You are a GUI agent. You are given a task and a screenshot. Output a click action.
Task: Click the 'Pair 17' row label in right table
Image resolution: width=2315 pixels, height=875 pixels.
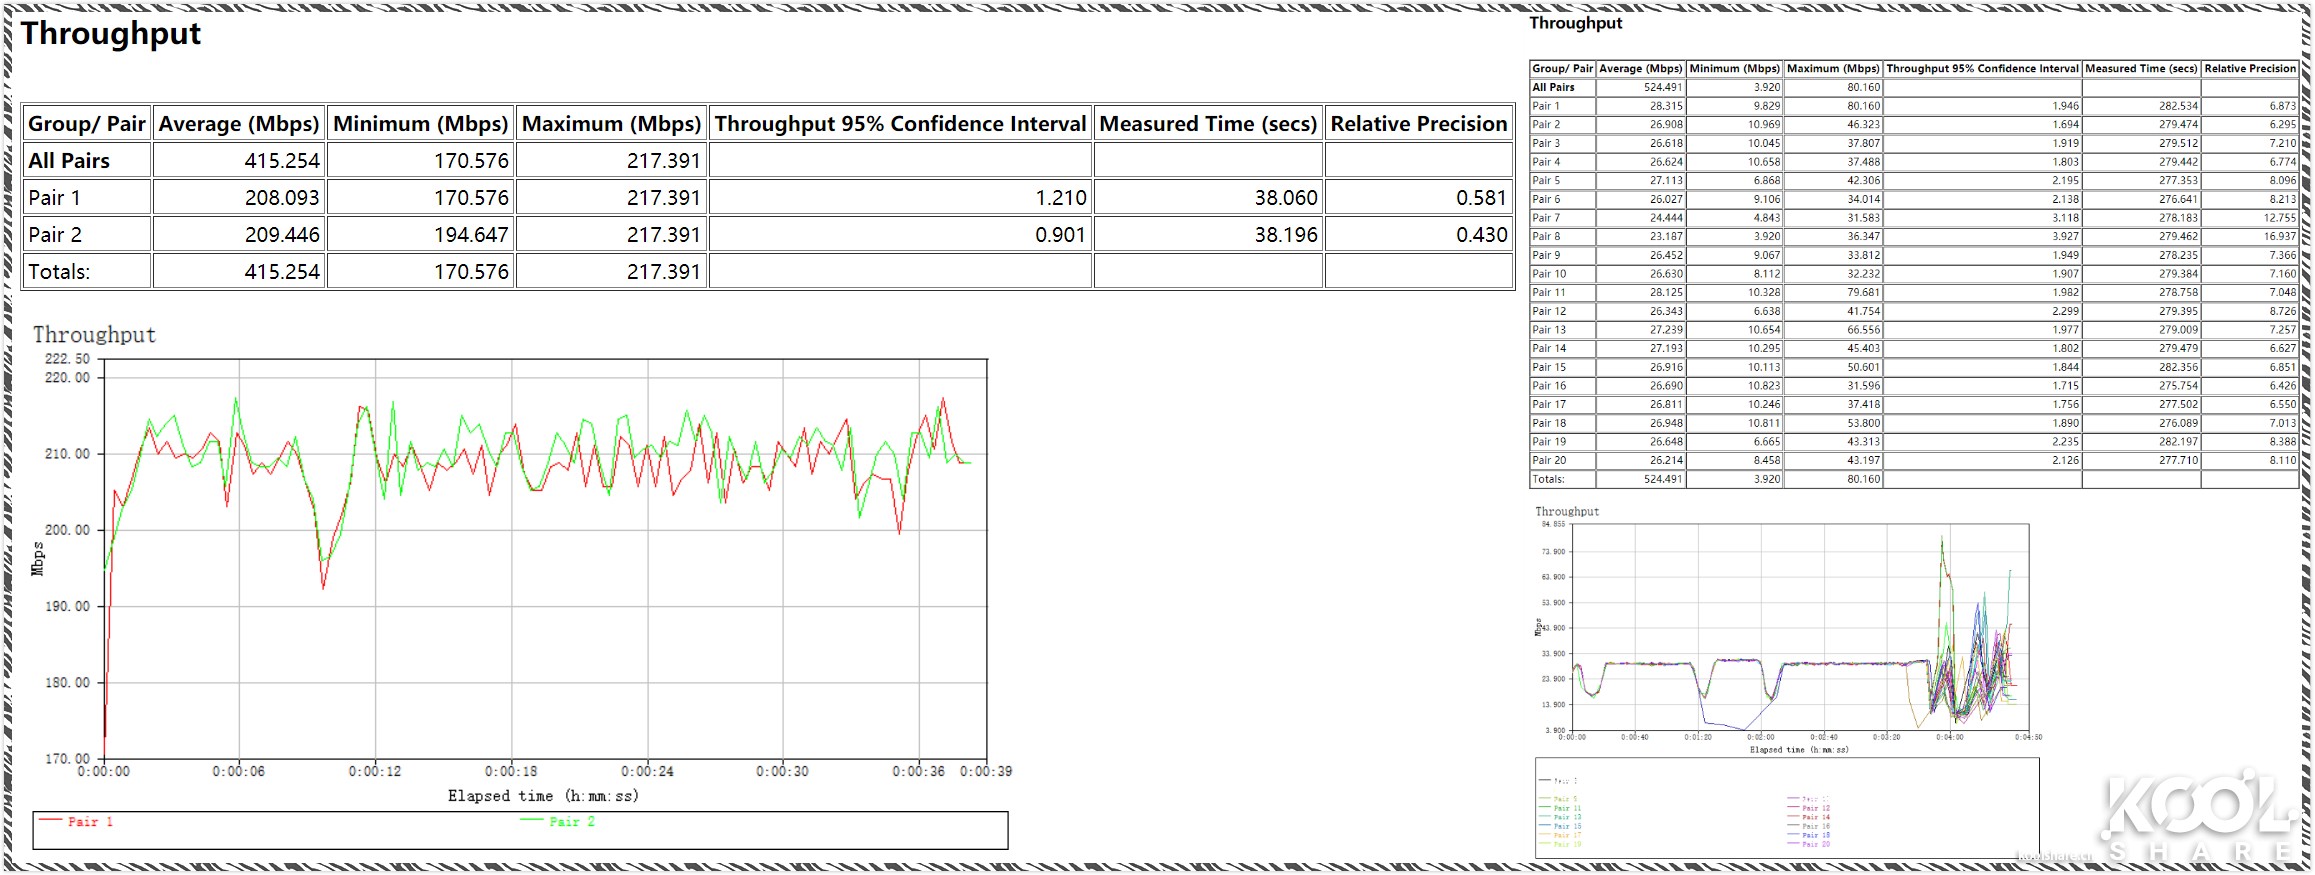[1549, 405]
